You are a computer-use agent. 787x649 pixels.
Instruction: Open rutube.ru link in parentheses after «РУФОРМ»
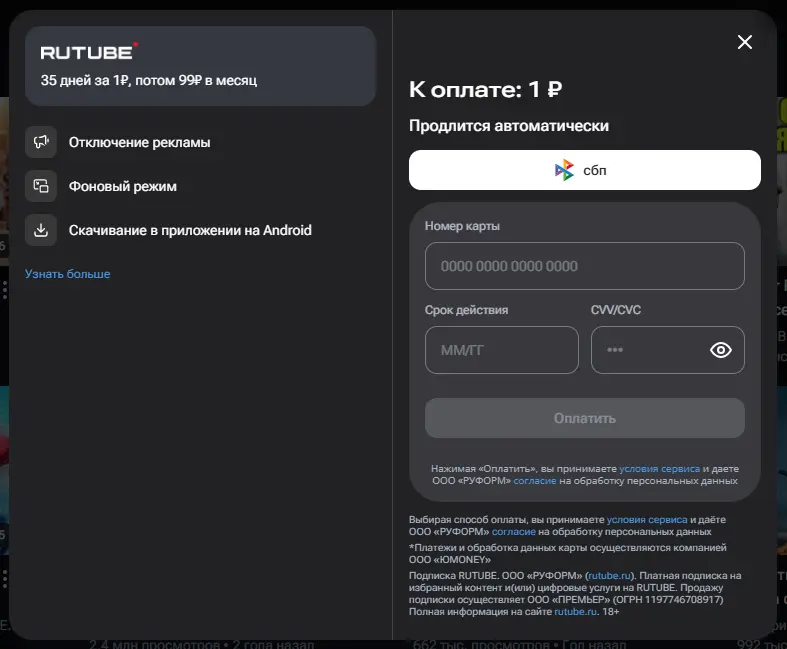609,576
